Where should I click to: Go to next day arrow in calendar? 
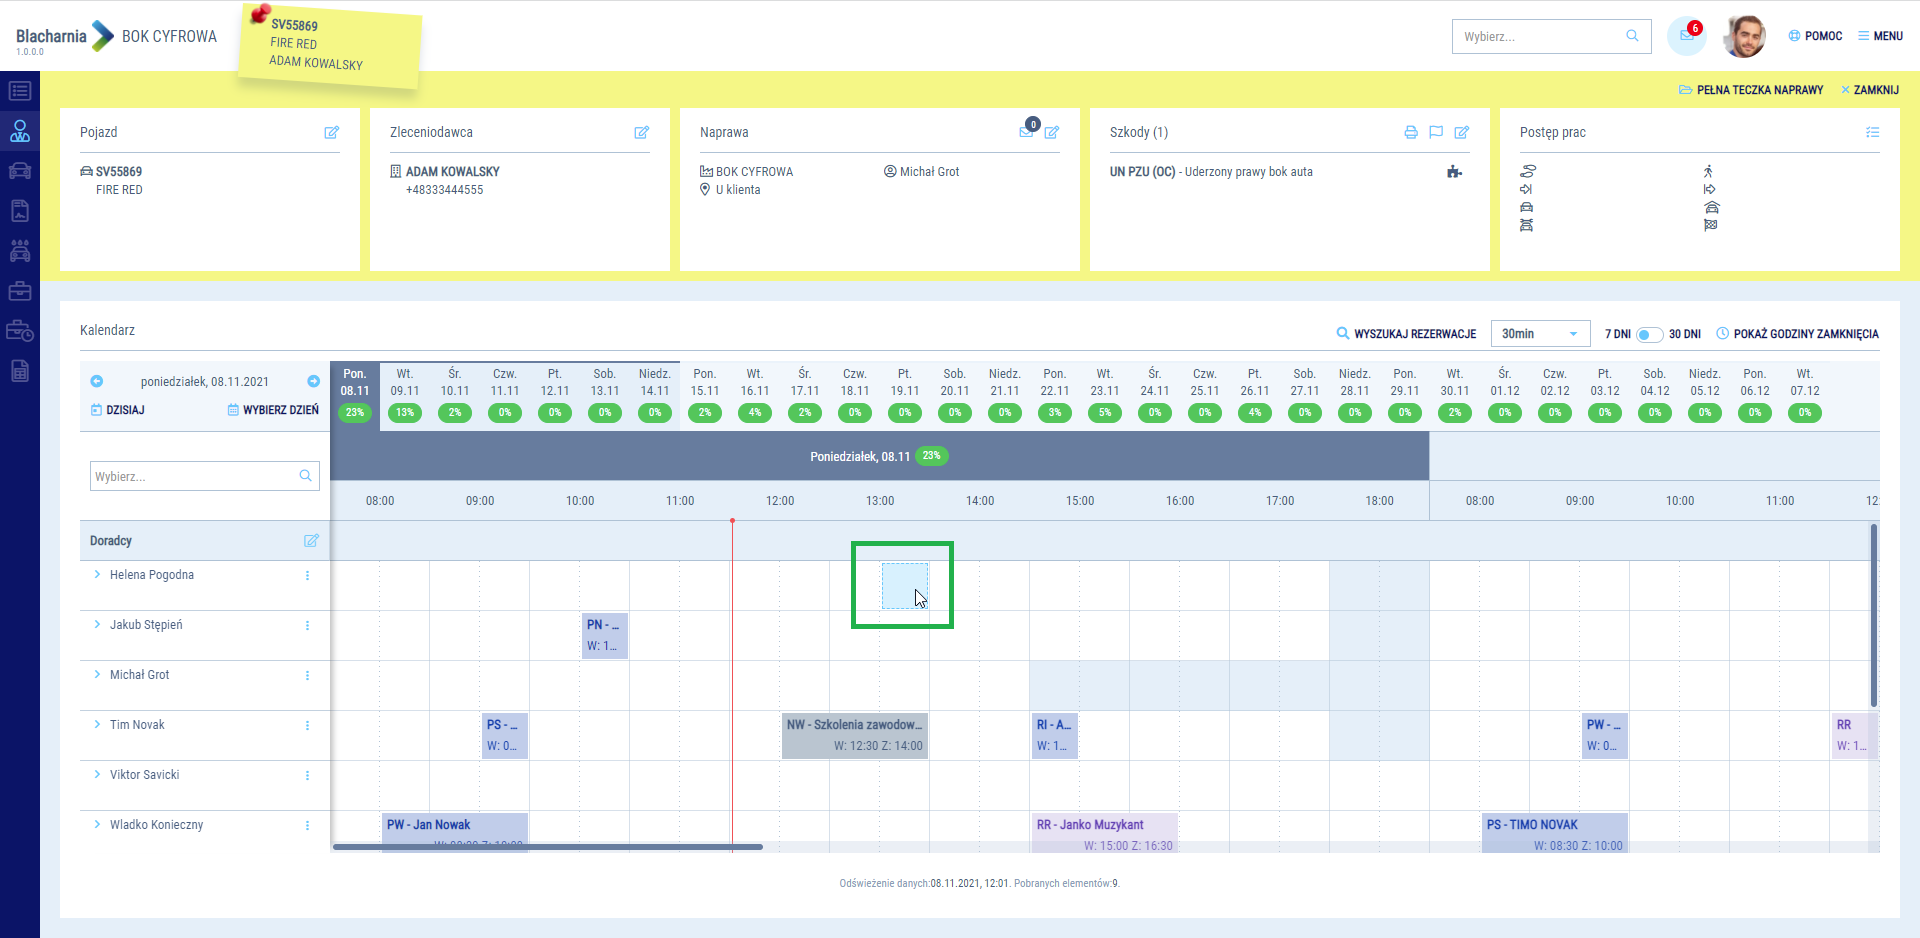313,381
